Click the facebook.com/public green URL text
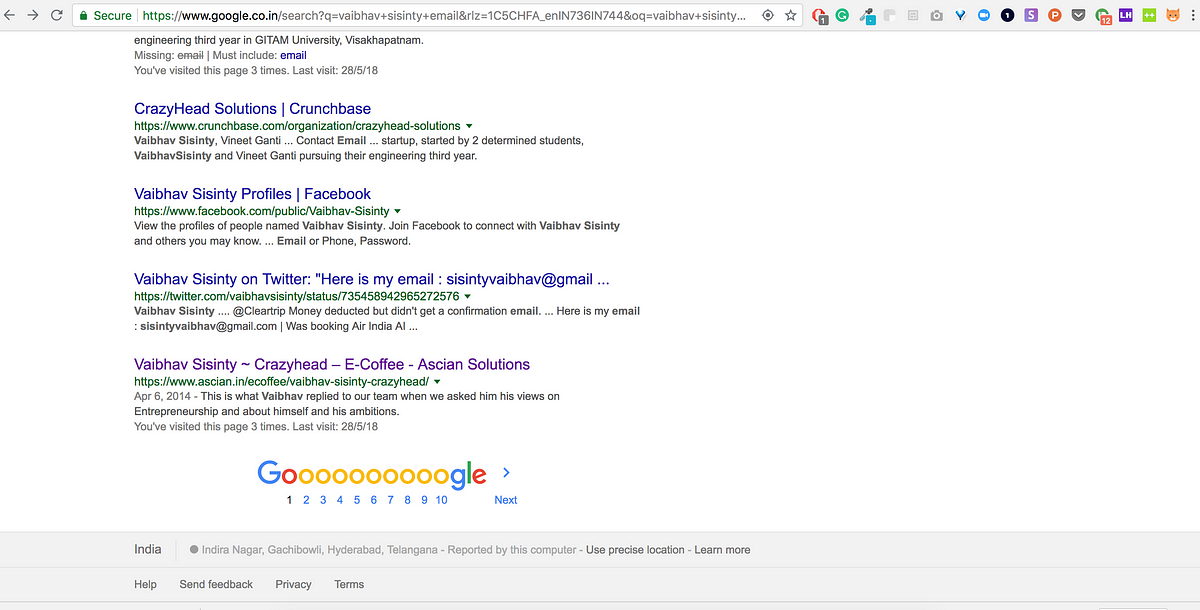 point(262,211)
